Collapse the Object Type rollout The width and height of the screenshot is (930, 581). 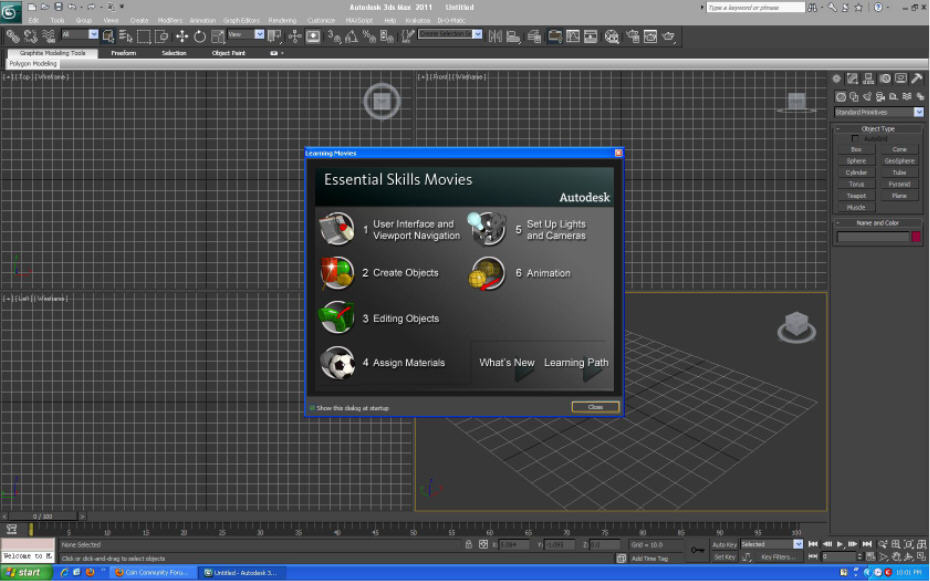[x=878, y=129]
